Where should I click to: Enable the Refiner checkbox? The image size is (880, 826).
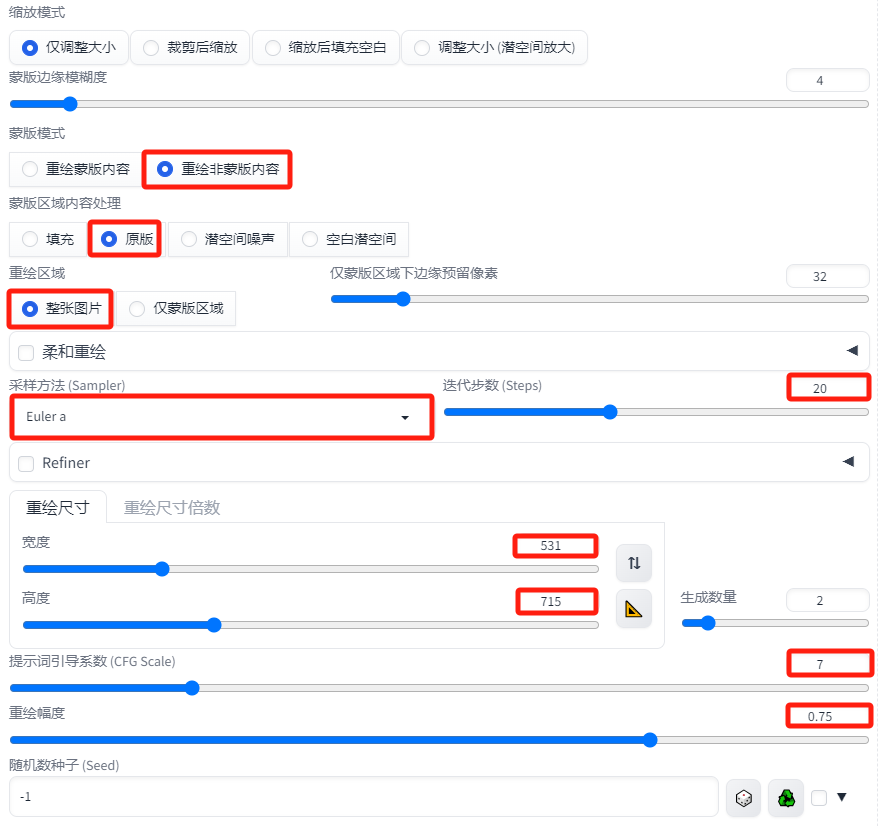click(x=26, y=464)
